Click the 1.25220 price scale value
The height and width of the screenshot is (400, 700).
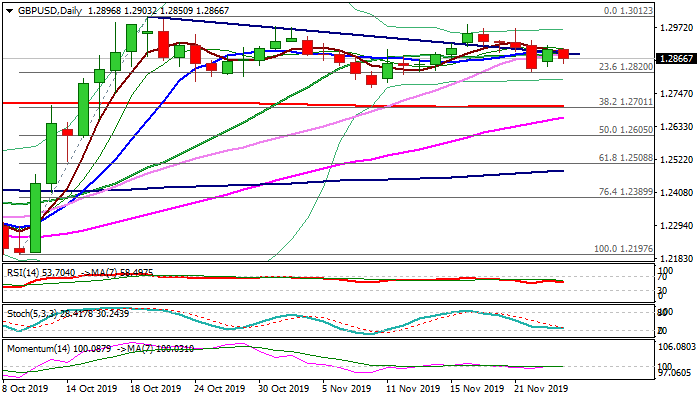[676, 160]
